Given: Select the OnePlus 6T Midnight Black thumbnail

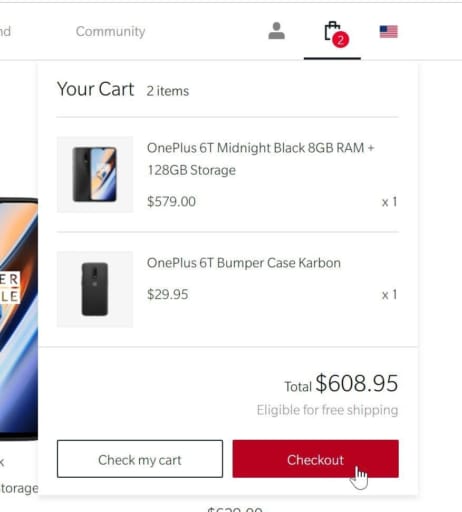Looking at the screenshot, I should pos(95,174).
